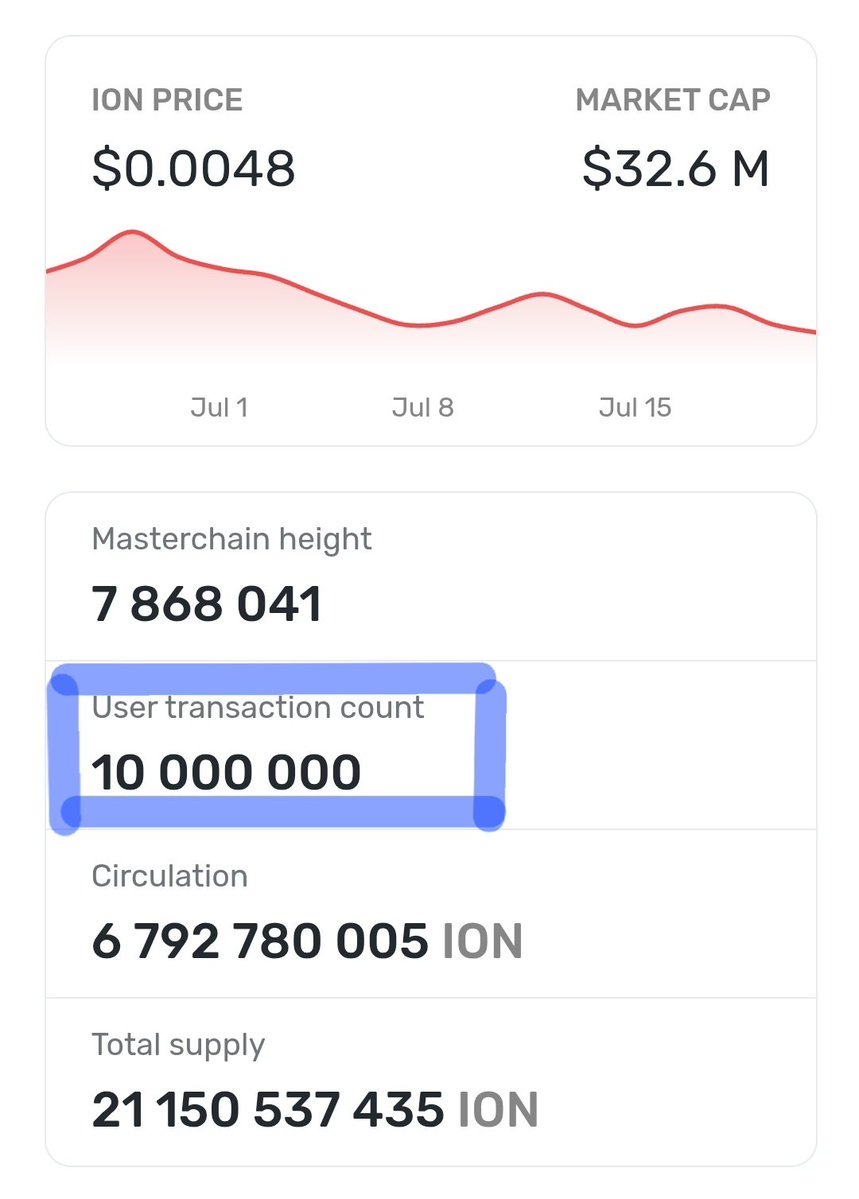Click the MARKET CAP label
The height and width of the screenshot is (1199, 859).
pyautogui.click(x=673, y=100)
